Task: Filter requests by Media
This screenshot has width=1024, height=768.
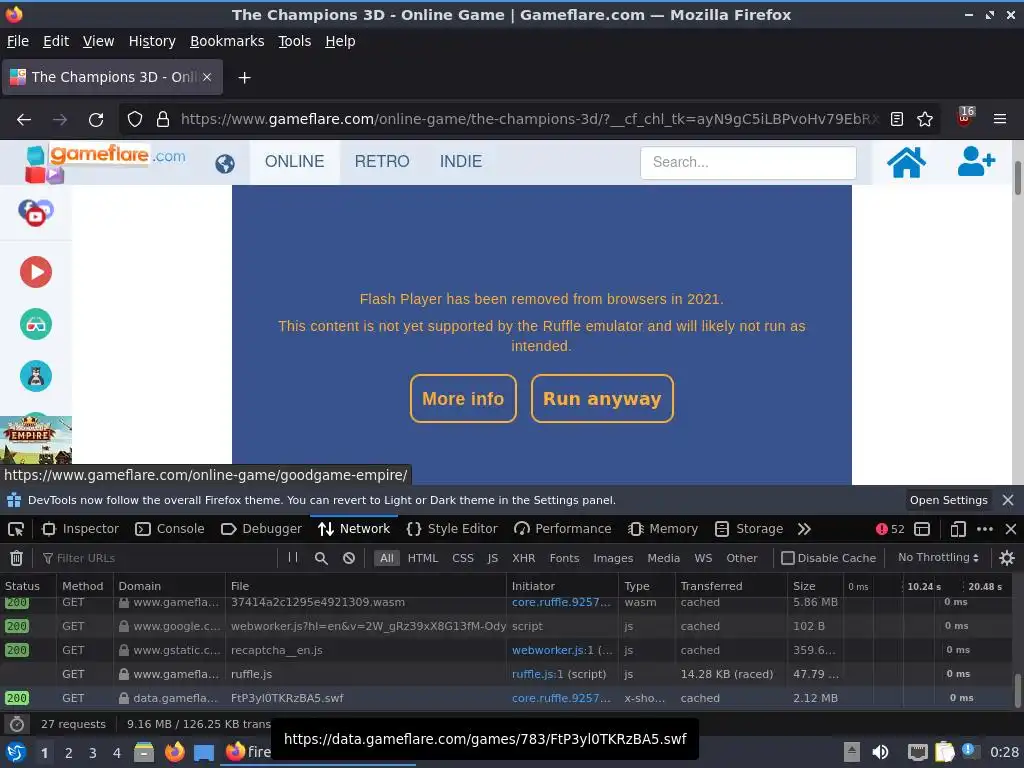Action: (x=664, y=558)
